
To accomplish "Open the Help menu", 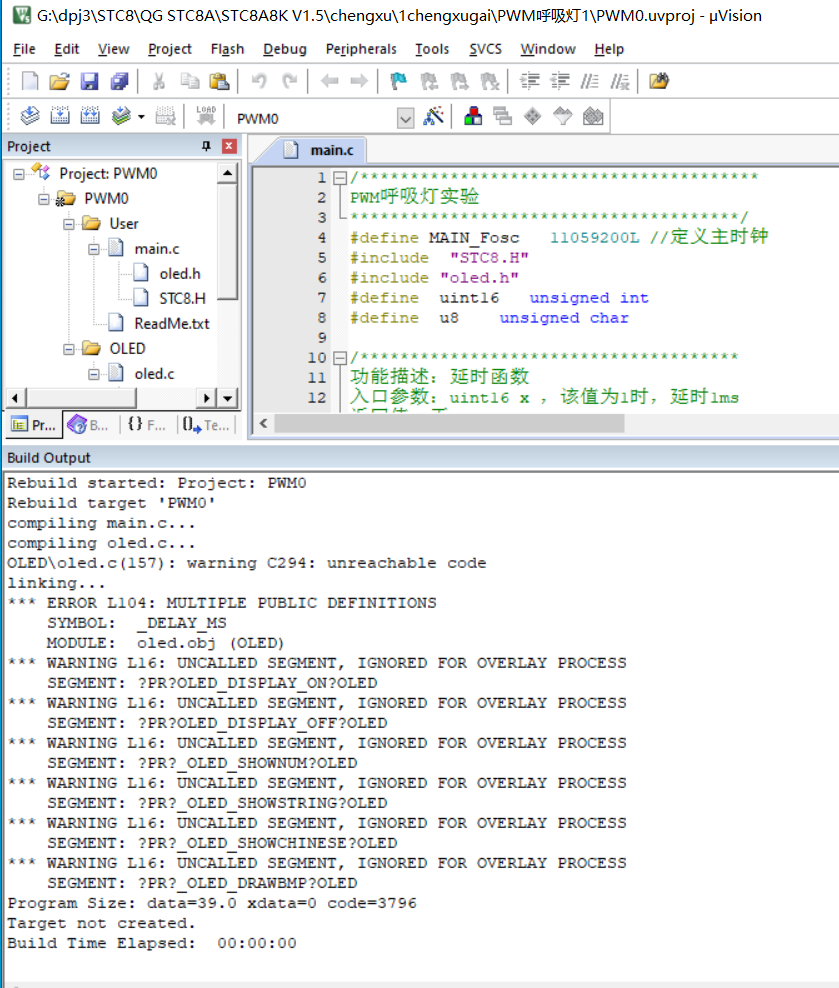I will click(x=608, y=49).
